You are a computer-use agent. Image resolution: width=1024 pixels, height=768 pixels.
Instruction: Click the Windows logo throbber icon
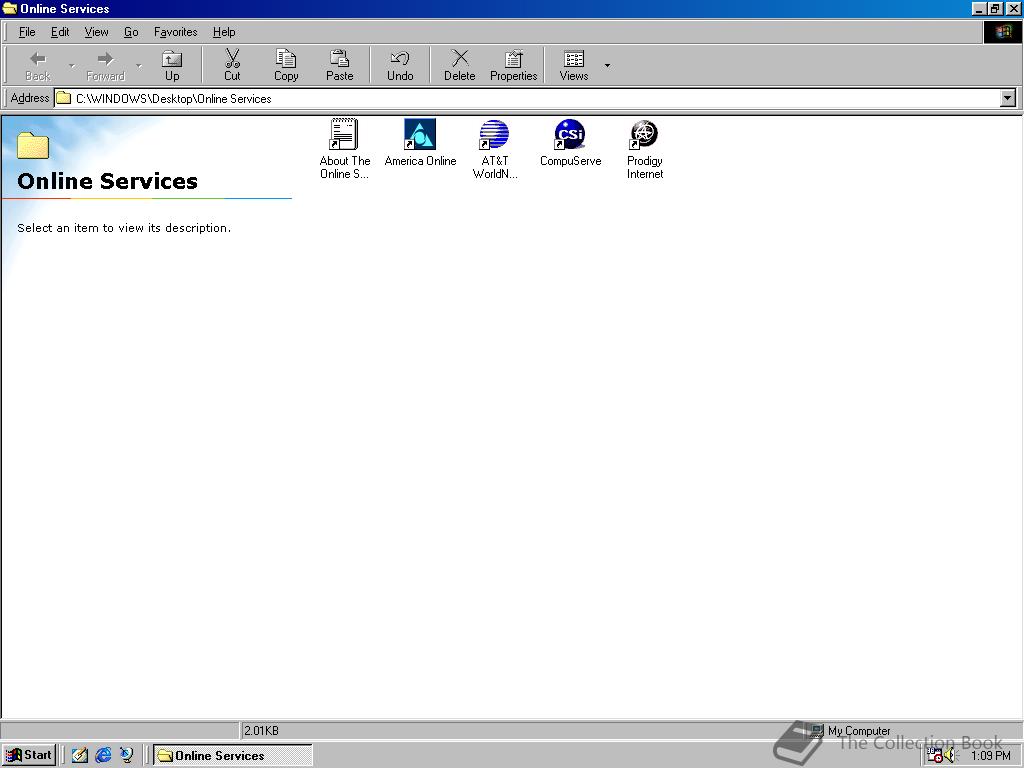point(1002,32)
